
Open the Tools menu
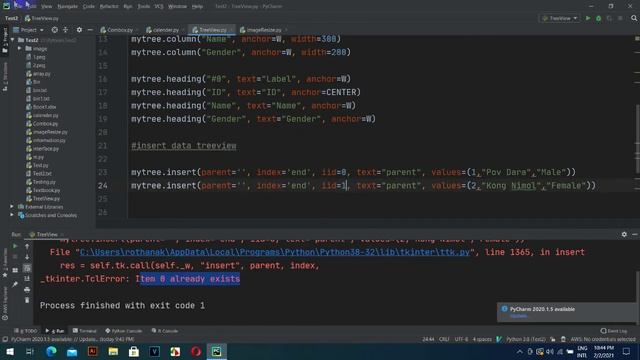[143, 7]
